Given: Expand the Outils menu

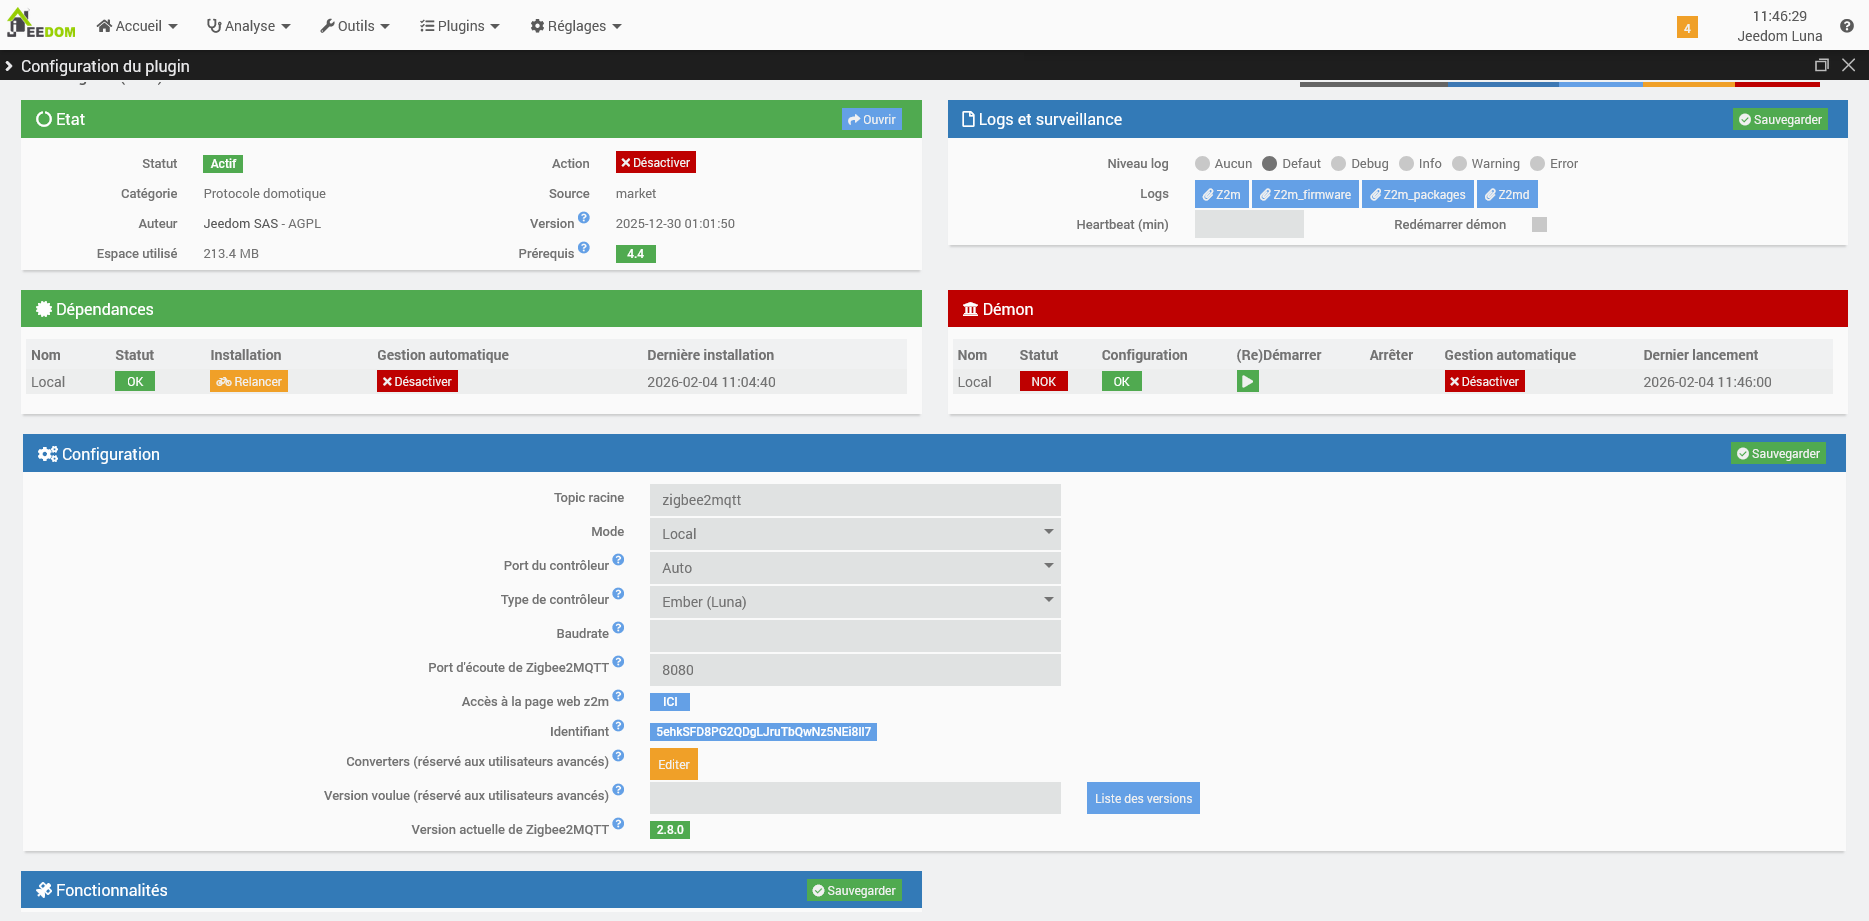Looking at the screenshot, I should point(355,26).
